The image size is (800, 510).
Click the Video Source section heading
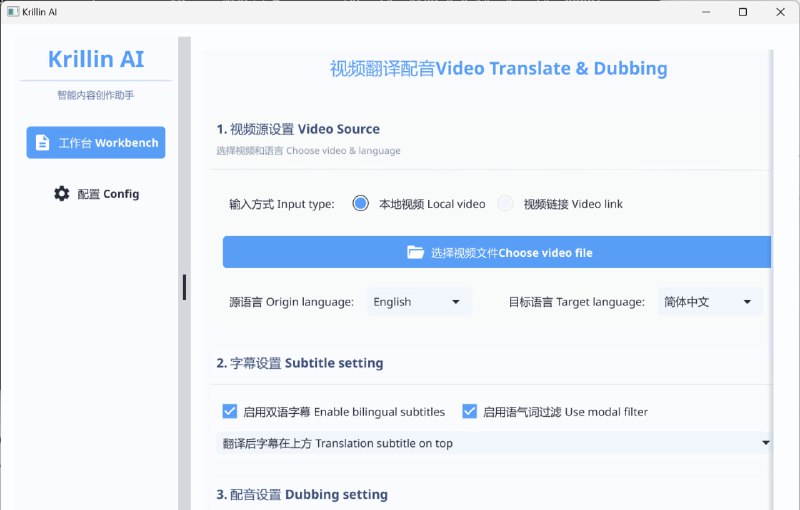[x=298, y=129]
